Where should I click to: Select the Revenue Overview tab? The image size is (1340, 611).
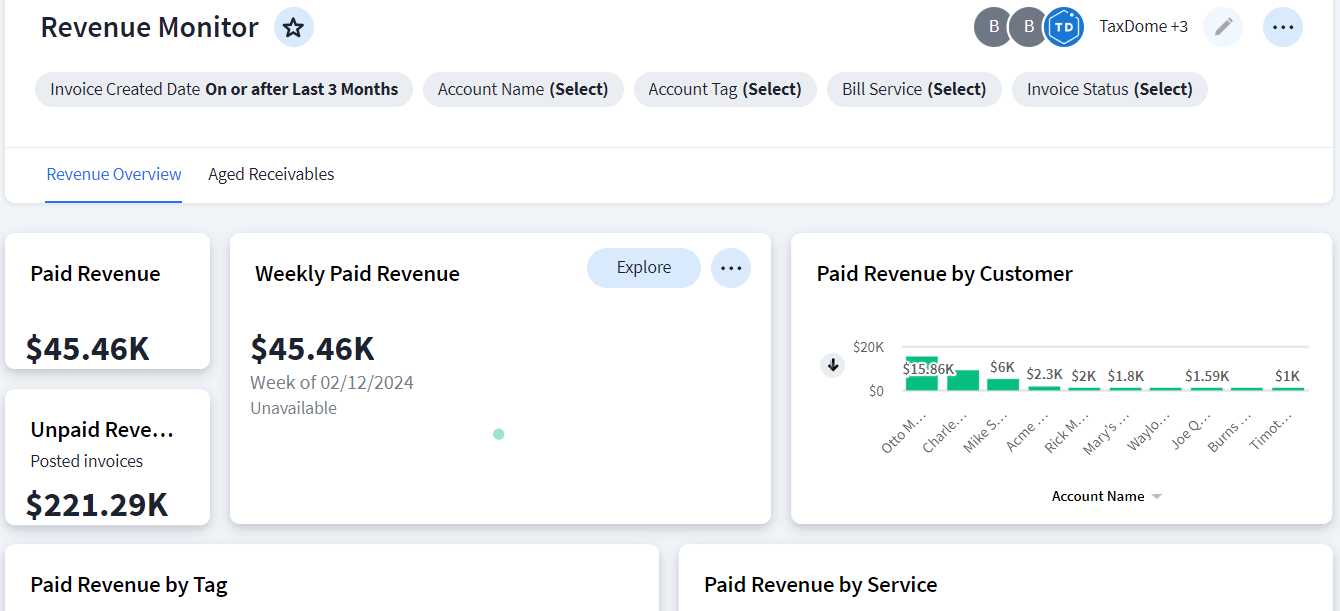coord(113,174)
